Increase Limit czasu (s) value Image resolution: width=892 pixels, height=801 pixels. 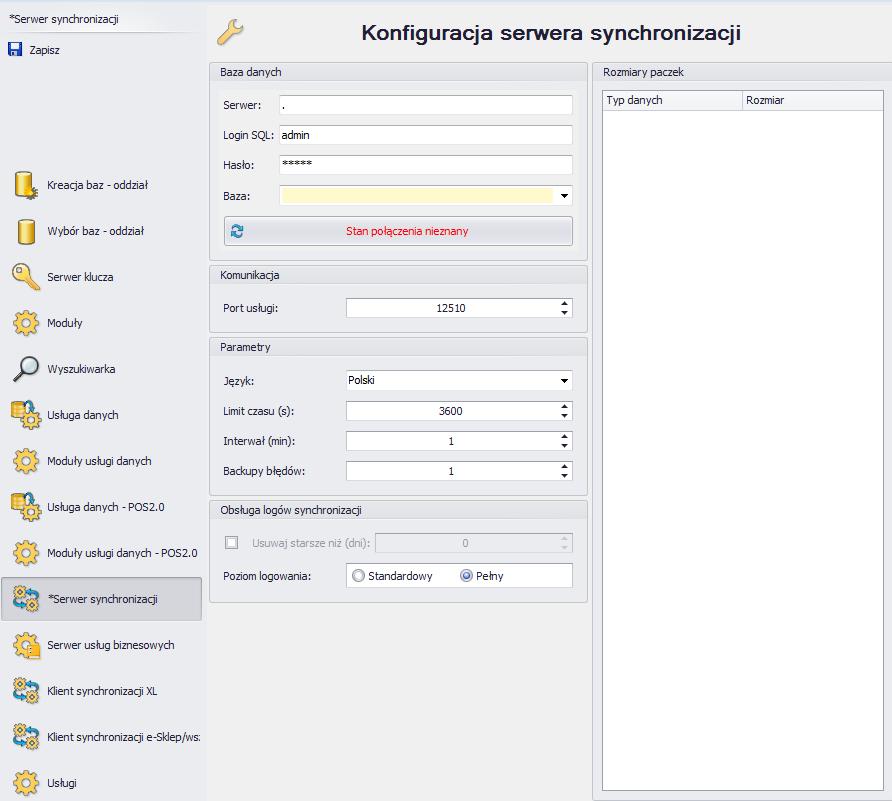coord(564,407)
